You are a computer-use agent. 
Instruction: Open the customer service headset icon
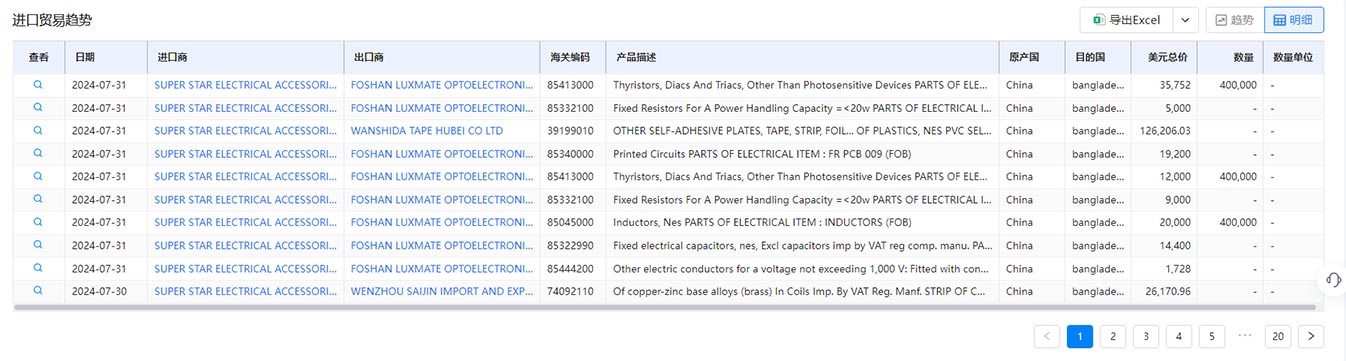click(x=1333, y=280)
